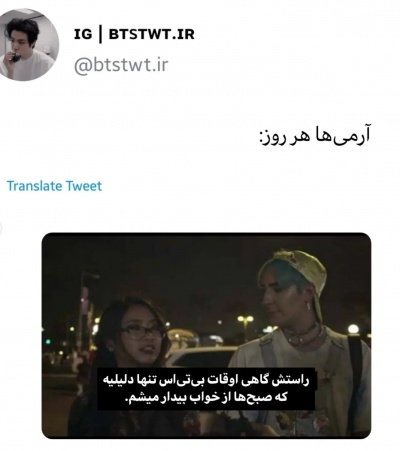Open the @btstwt.ir handle

coord(121,65)
